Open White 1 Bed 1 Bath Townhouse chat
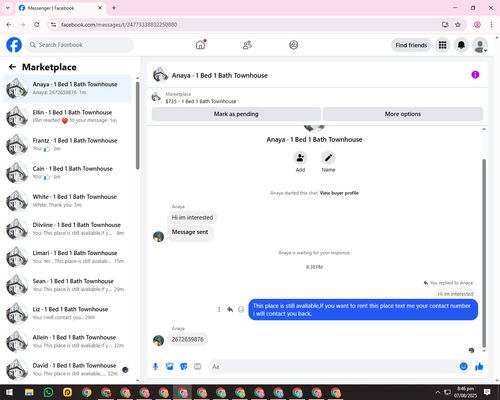Image resolution: width=500 pixels, height=400 pixels. pos(67,201)
